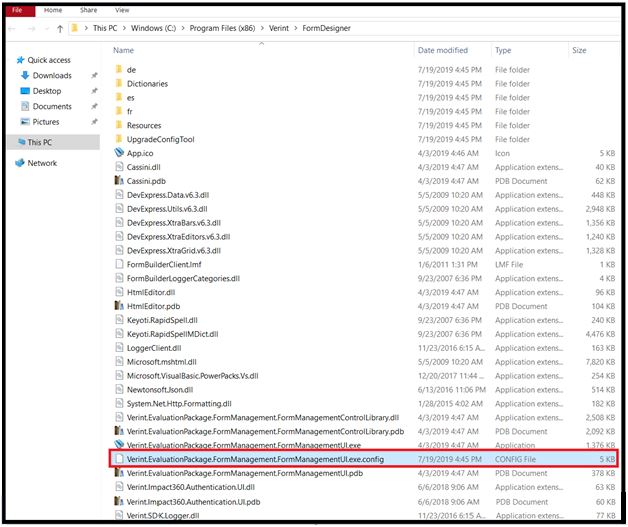This screenshot has height=527, width=628.
Task: Open Documents in navigation pane
Action: [52, 106]
